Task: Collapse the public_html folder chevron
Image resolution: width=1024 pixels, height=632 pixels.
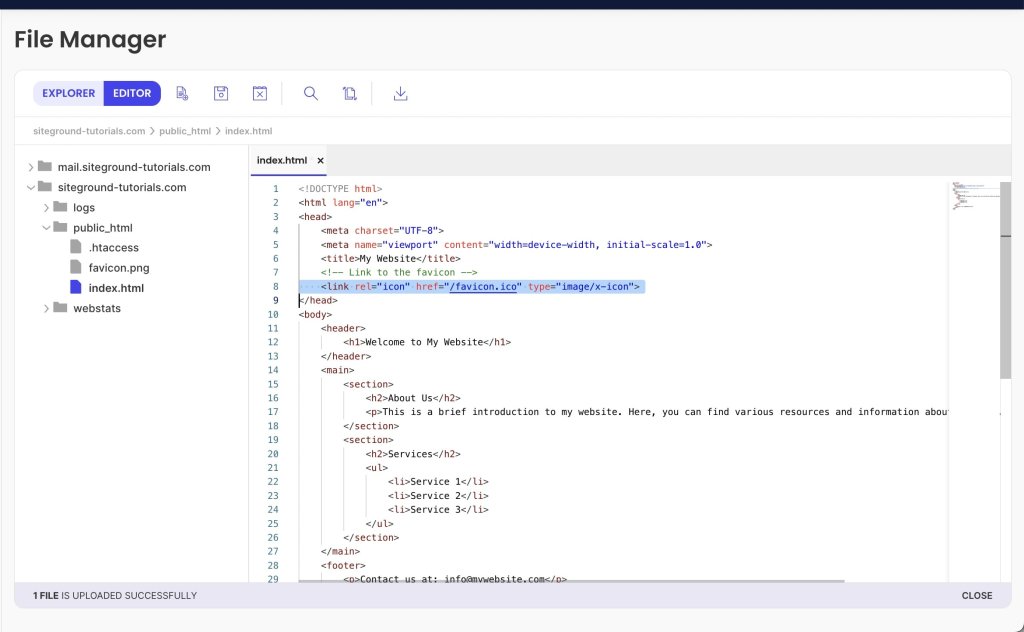Action: 46,228
